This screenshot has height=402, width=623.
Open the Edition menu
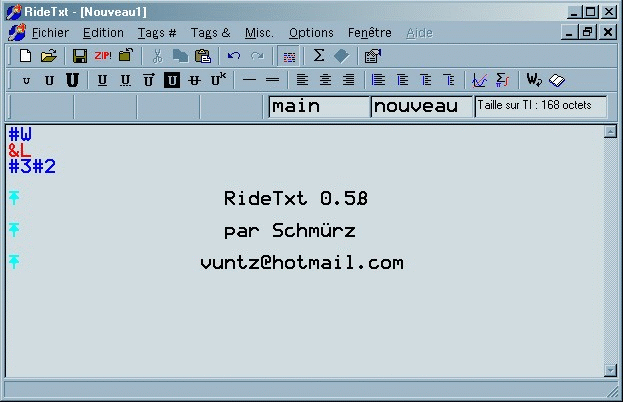(103, 33)
